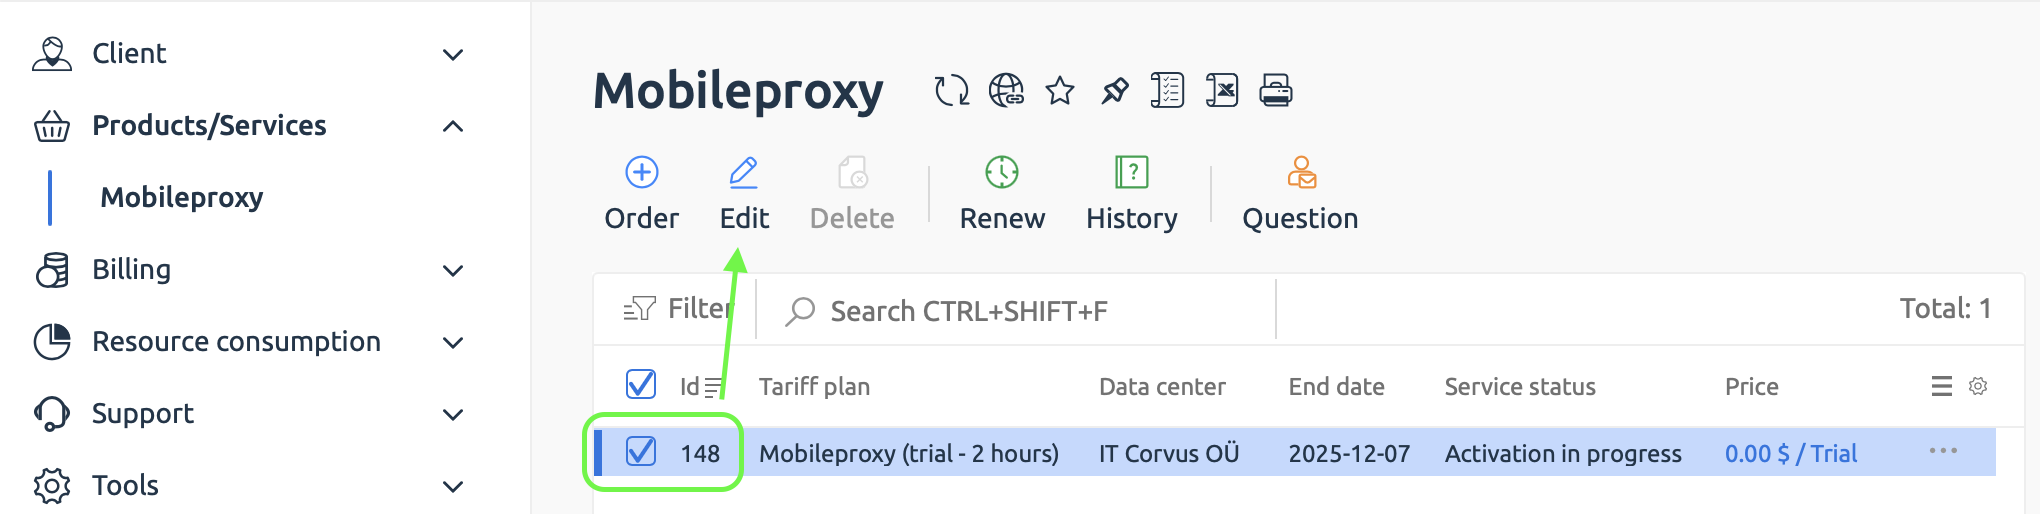Pin the page using the pushpin icon
Screen dimensions: 2040x514
(x=1114, y=91)
